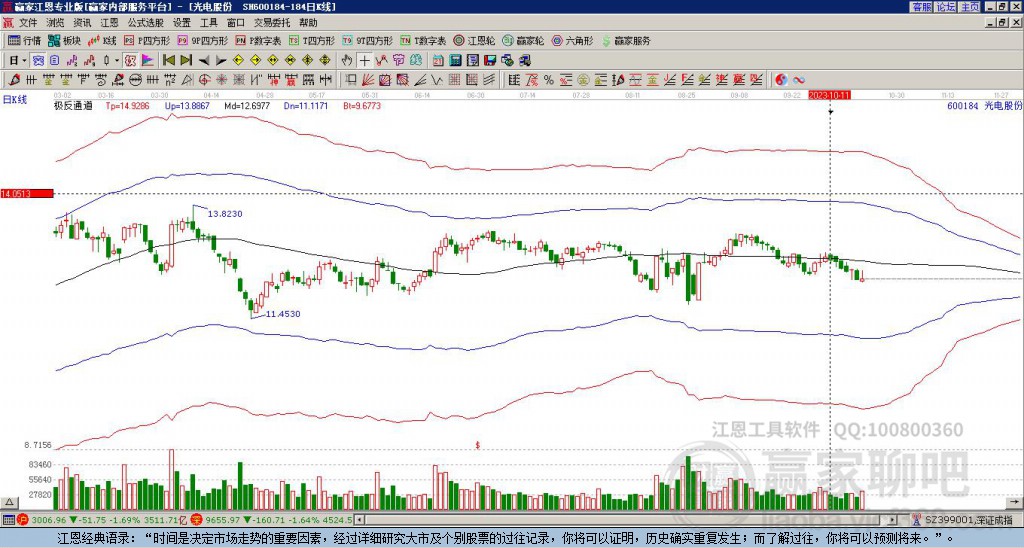
Task: Launch the 江恩轮 Gann wheel
Action: (474, 40)
